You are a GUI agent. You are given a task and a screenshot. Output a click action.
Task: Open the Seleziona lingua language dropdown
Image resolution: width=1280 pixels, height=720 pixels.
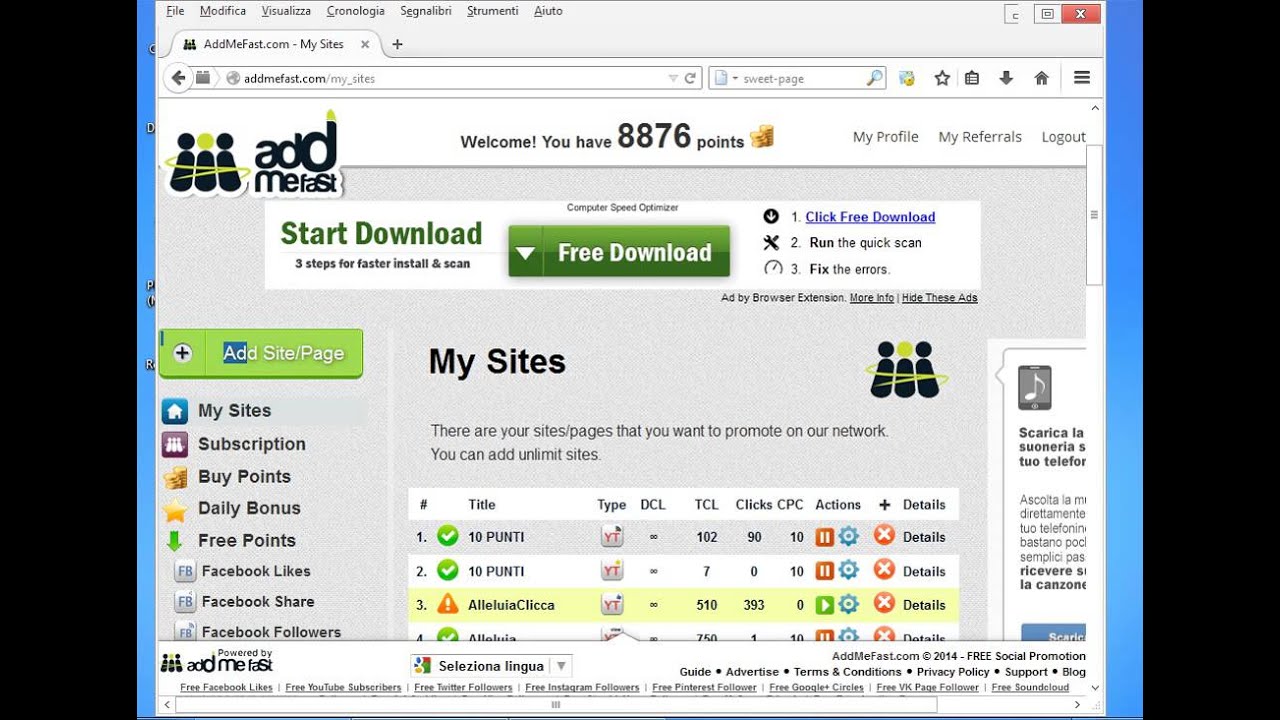click(491, 666)
